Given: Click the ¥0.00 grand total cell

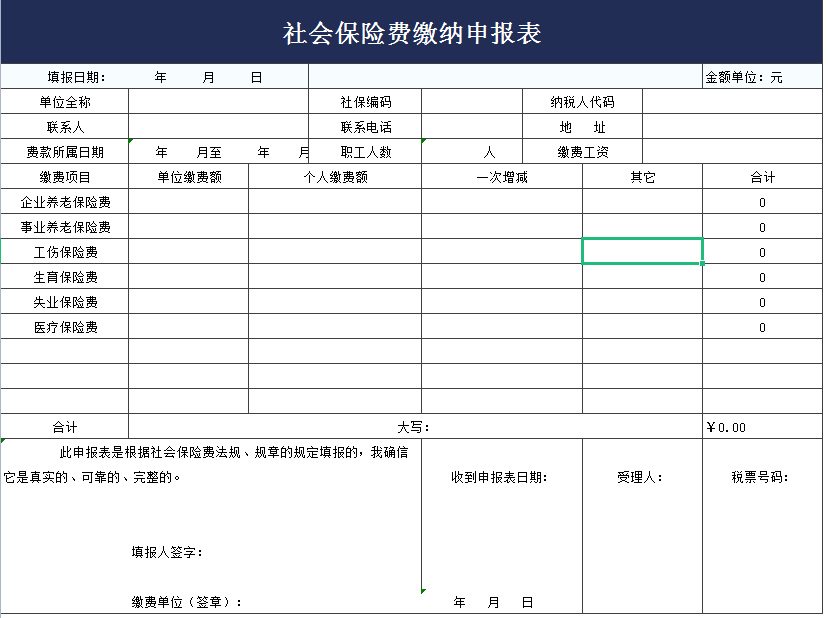Looking at the screenshot, I should (x=761, y=427).
